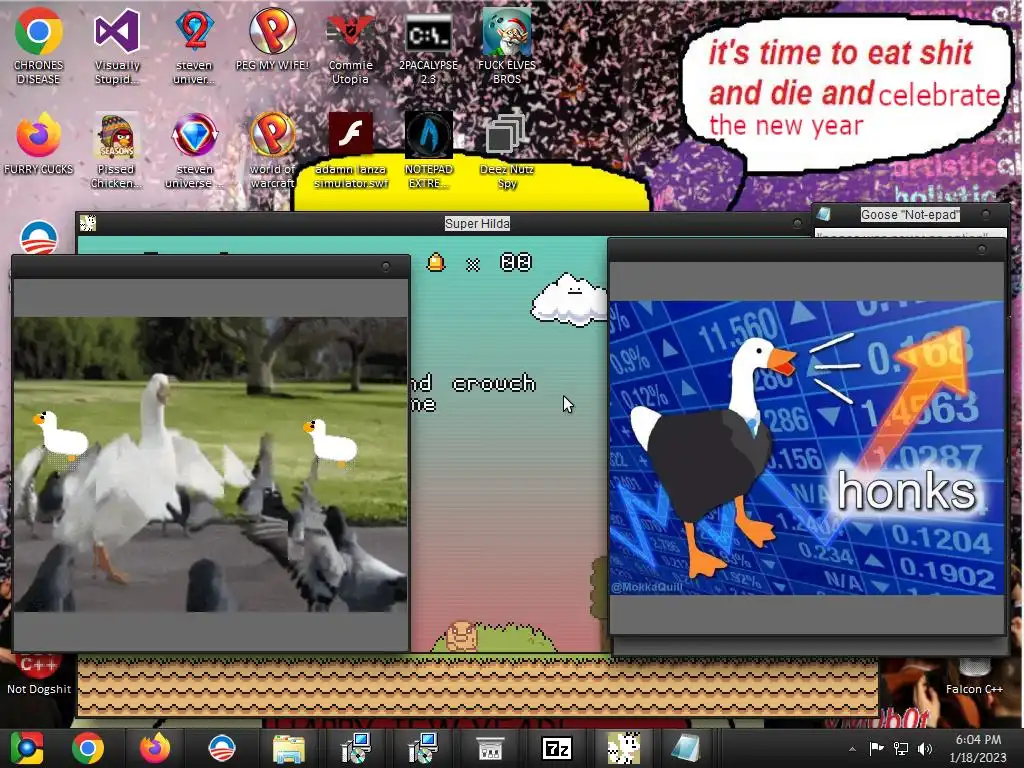Click the Start button on the taskbar
This screenshot has width=1024, height=768.
[27, 748]
